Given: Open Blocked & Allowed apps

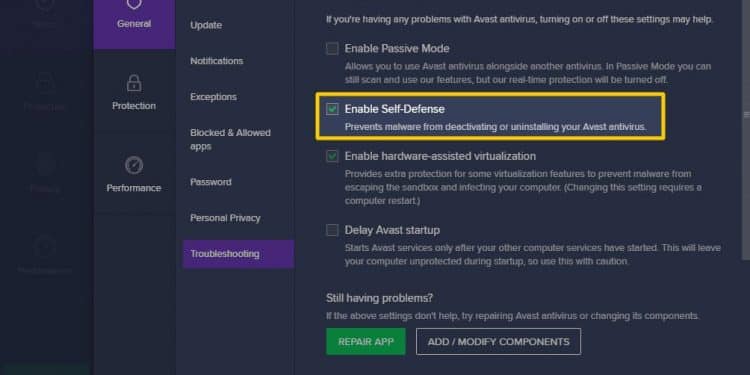Looking at the screenshot, I should tap(231, 139).
